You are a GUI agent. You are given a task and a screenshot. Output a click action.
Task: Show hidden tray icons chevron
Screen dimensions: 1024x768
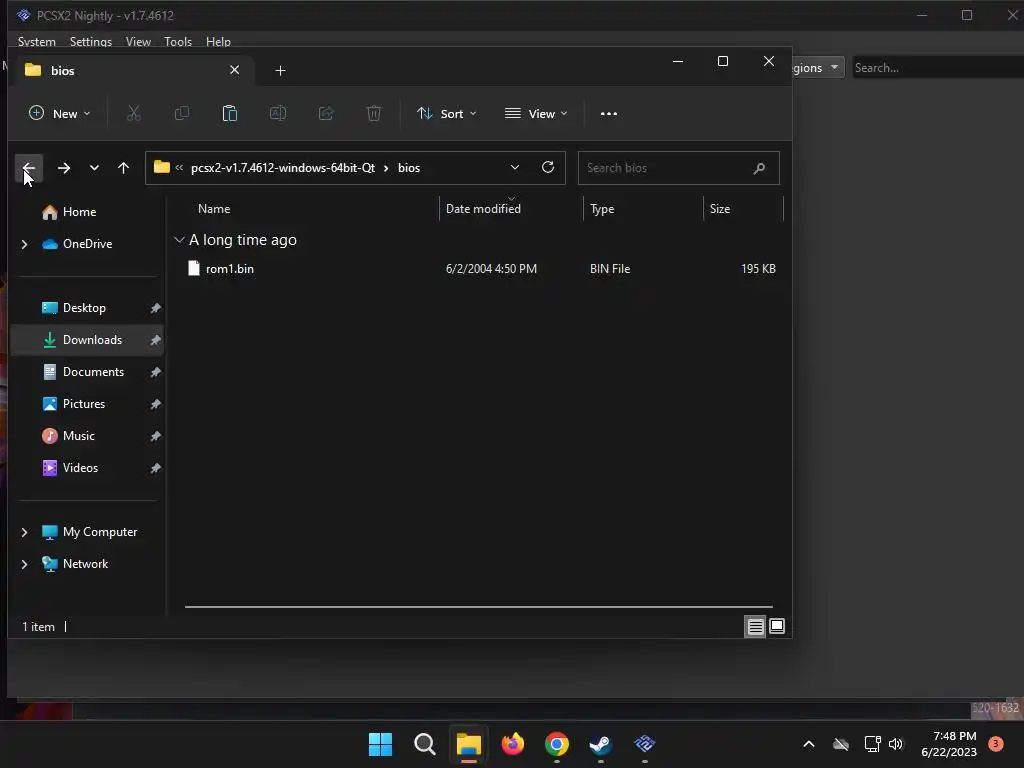(808, 744)
